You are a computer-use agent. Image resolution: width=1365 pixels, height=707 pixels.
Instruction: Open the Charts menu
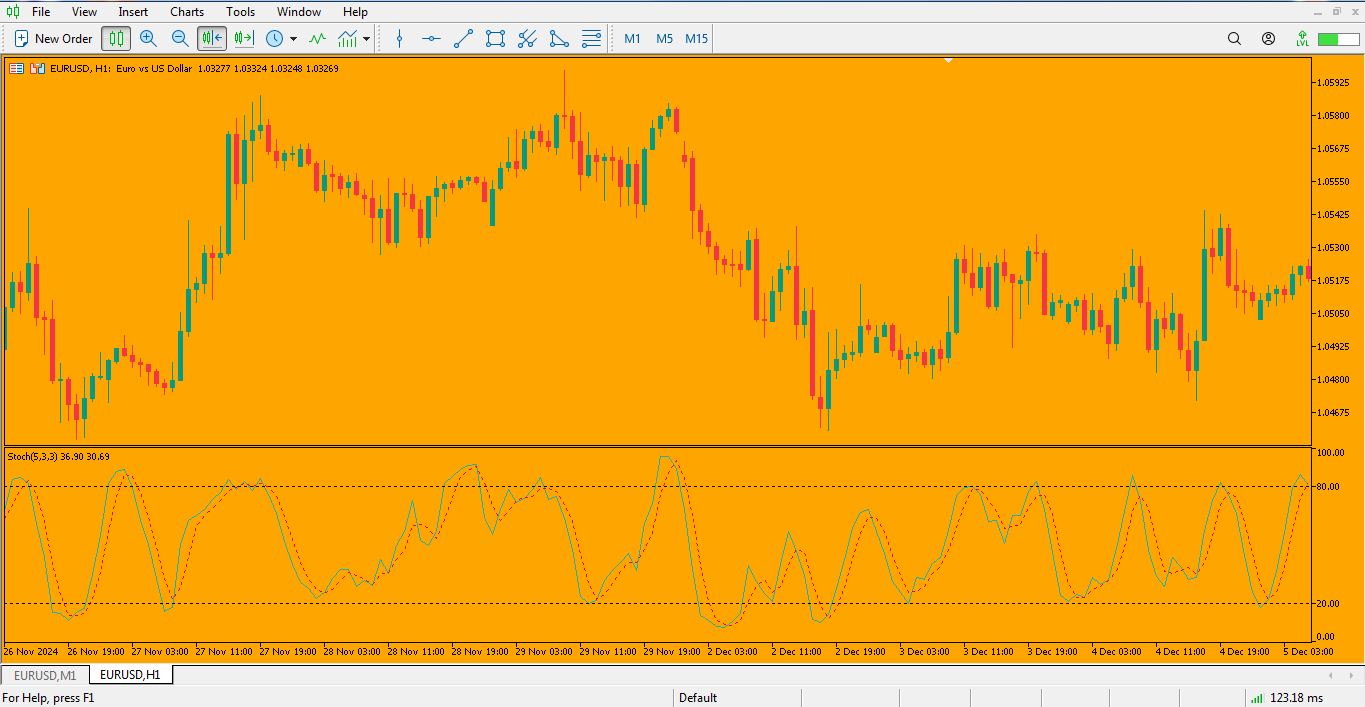[x=186, y=11]
